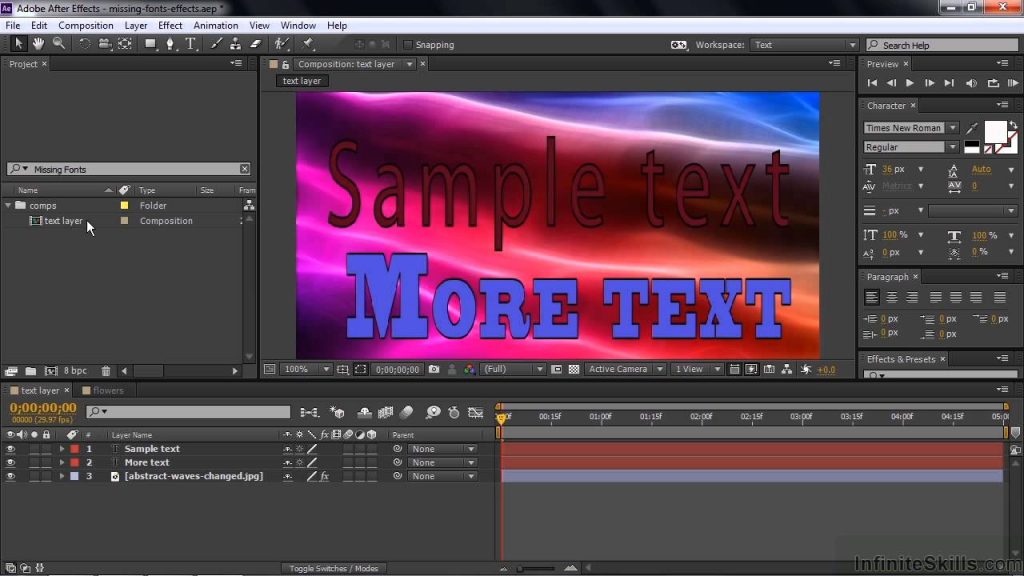
Task: Select the Zoom tool in toolbar
Action: click(59, 44)
